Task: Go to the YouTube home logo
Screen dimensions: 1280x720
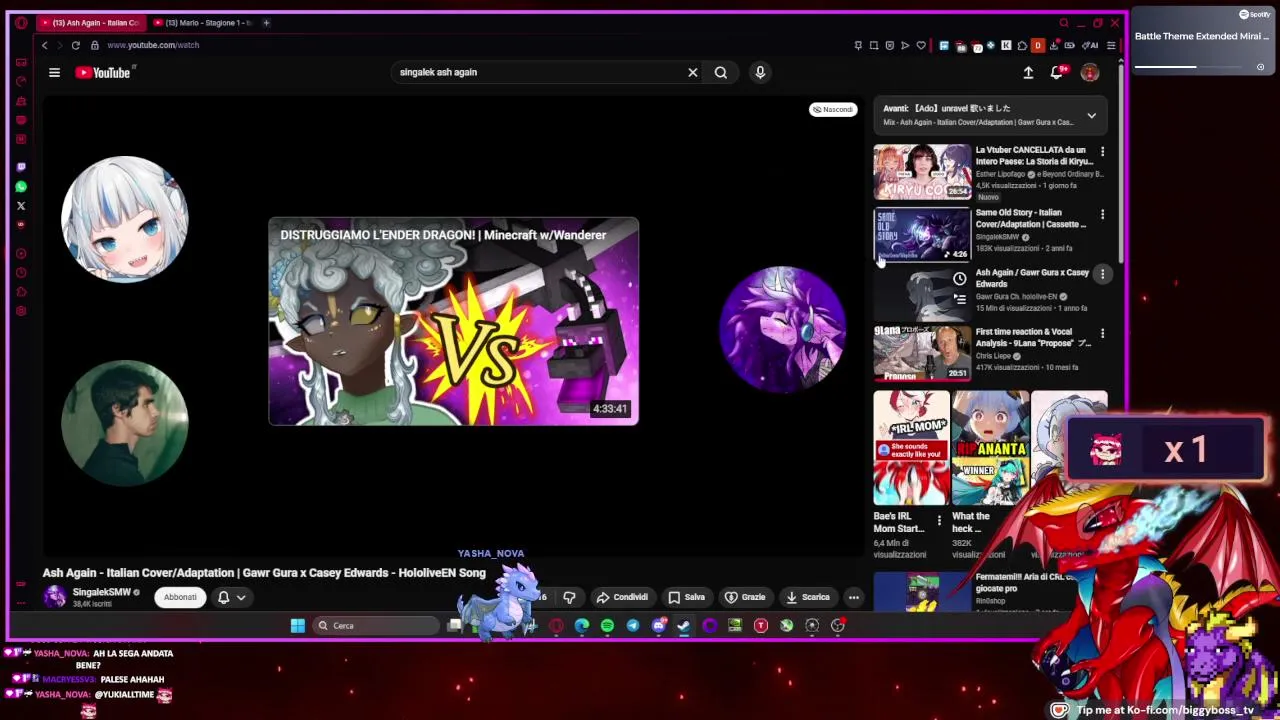Action: [103, 72]
